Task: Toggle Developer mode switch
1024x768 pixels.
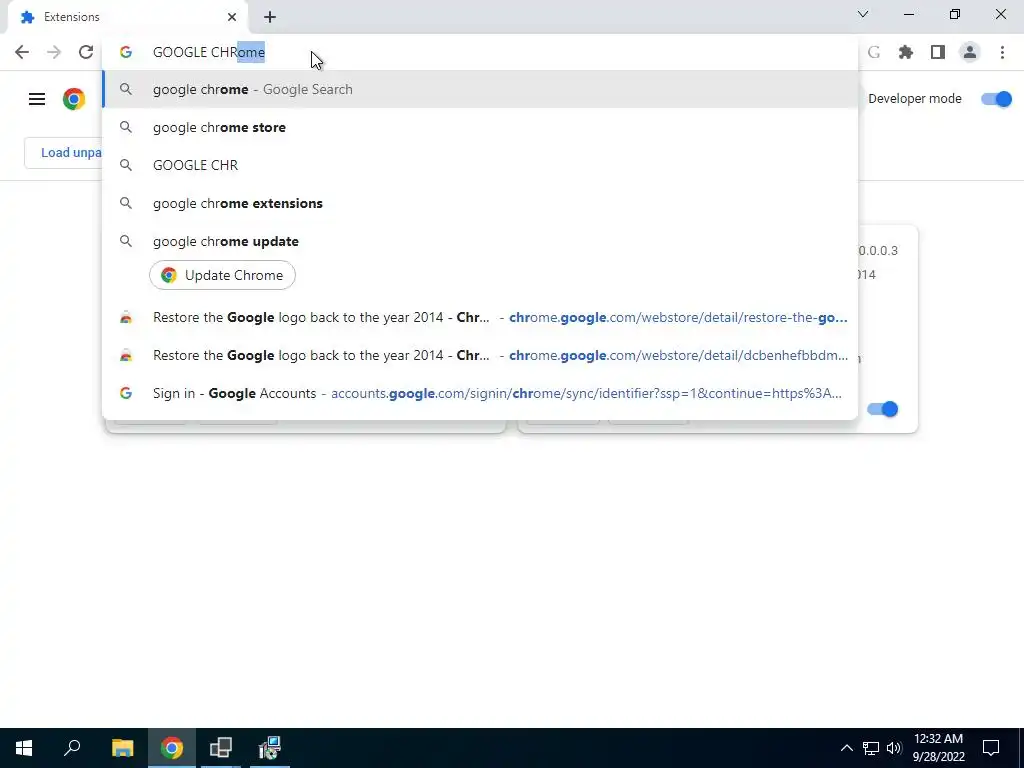Action: coord(996,99)
